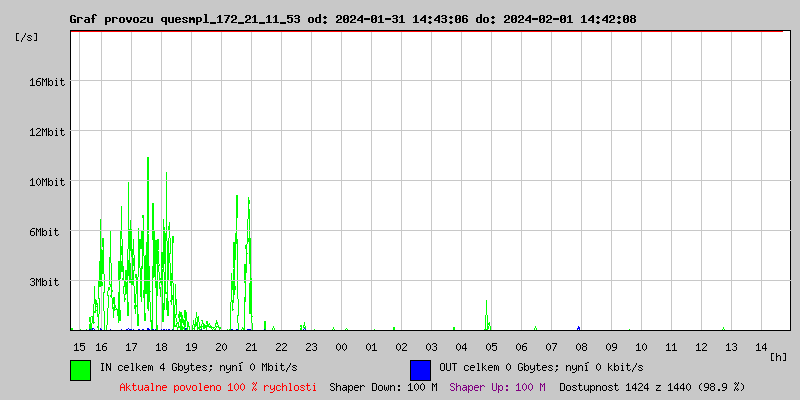The height and width of the screenshot is (400, 800).
Task: Select the 6Mbit y-axis label
Action: click(49, 232)
